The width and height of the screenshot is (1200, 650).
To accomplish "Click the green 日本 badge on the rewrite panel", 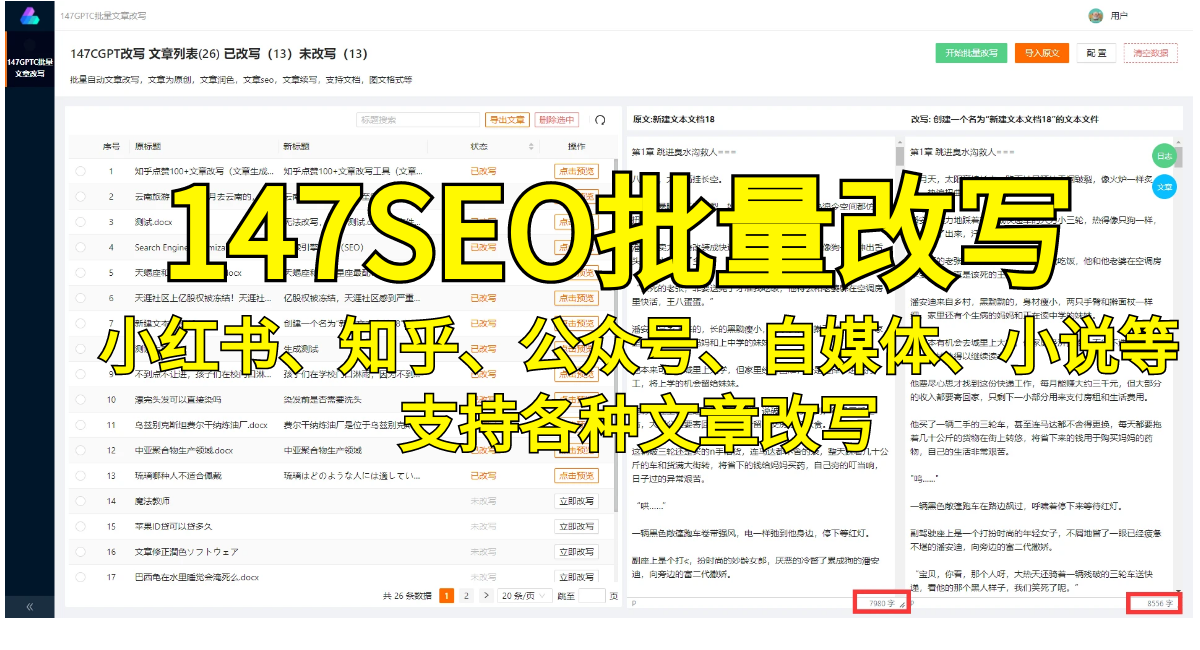I will (x=1165, y=156).
